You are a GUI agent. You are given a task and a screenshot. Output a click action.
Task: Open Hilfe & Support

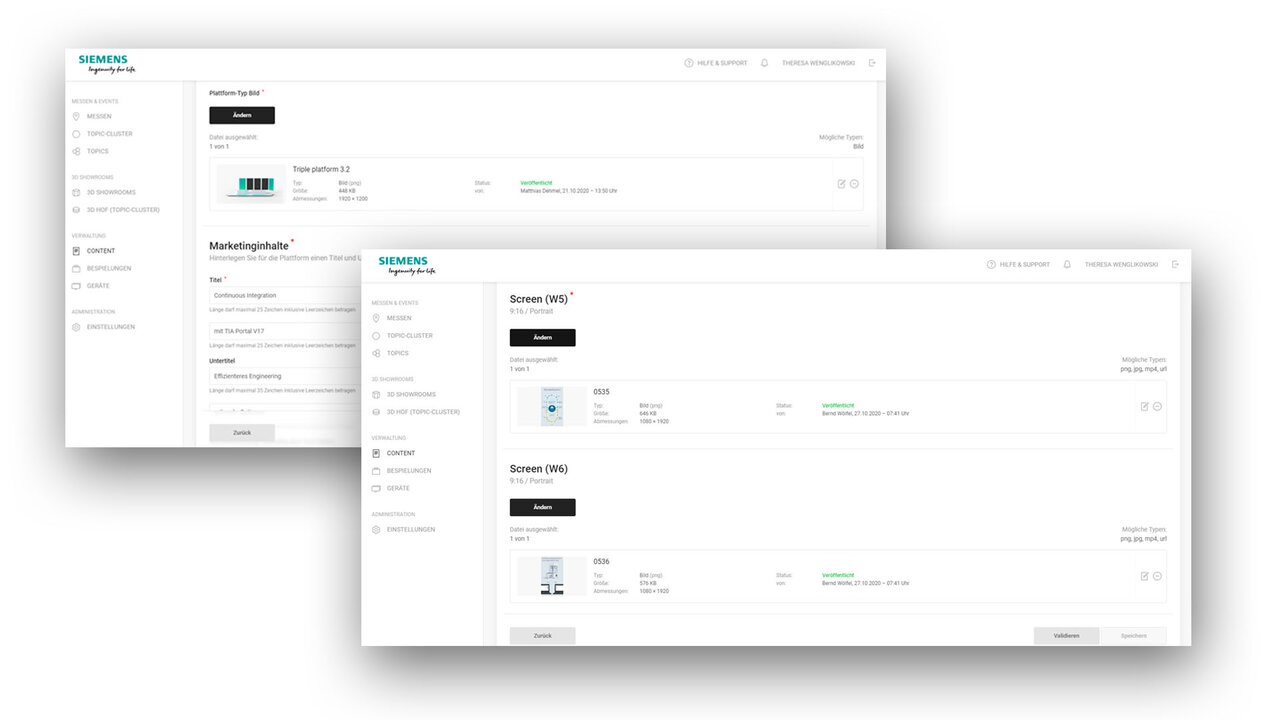pyautogui.click(x=1018, y=264)
